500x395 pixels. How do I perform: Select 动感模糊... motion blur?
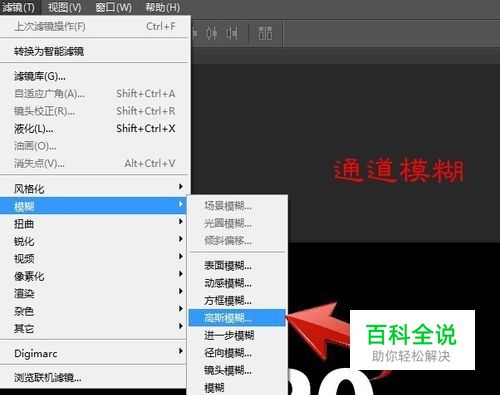[237, 283]
